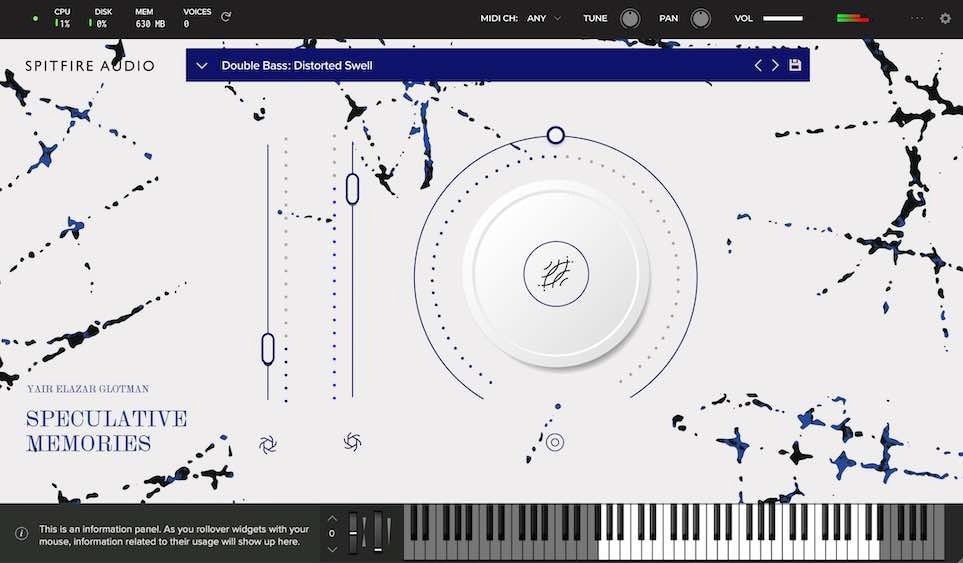
Task: Click the Spitfire Audio logo
Action: coord(90,66)
